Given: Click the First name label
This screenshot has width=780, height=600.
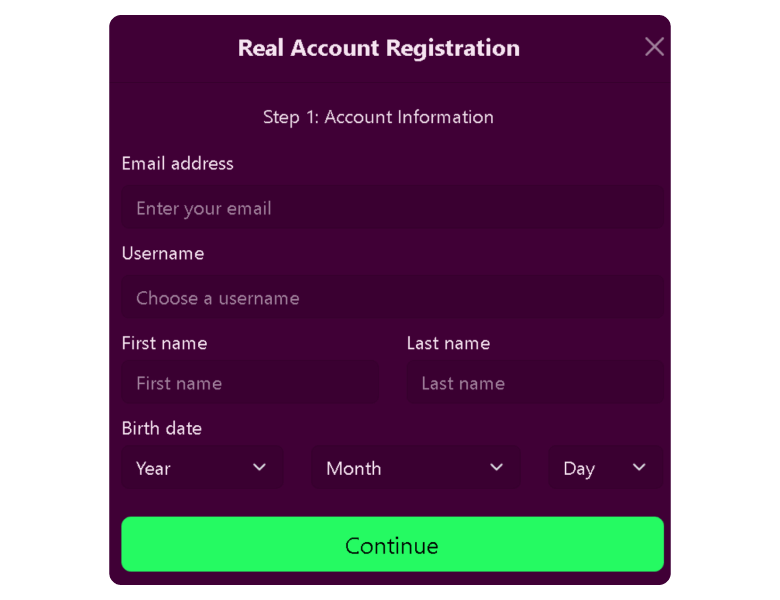Looking at the screenshot, I should 164,344.
